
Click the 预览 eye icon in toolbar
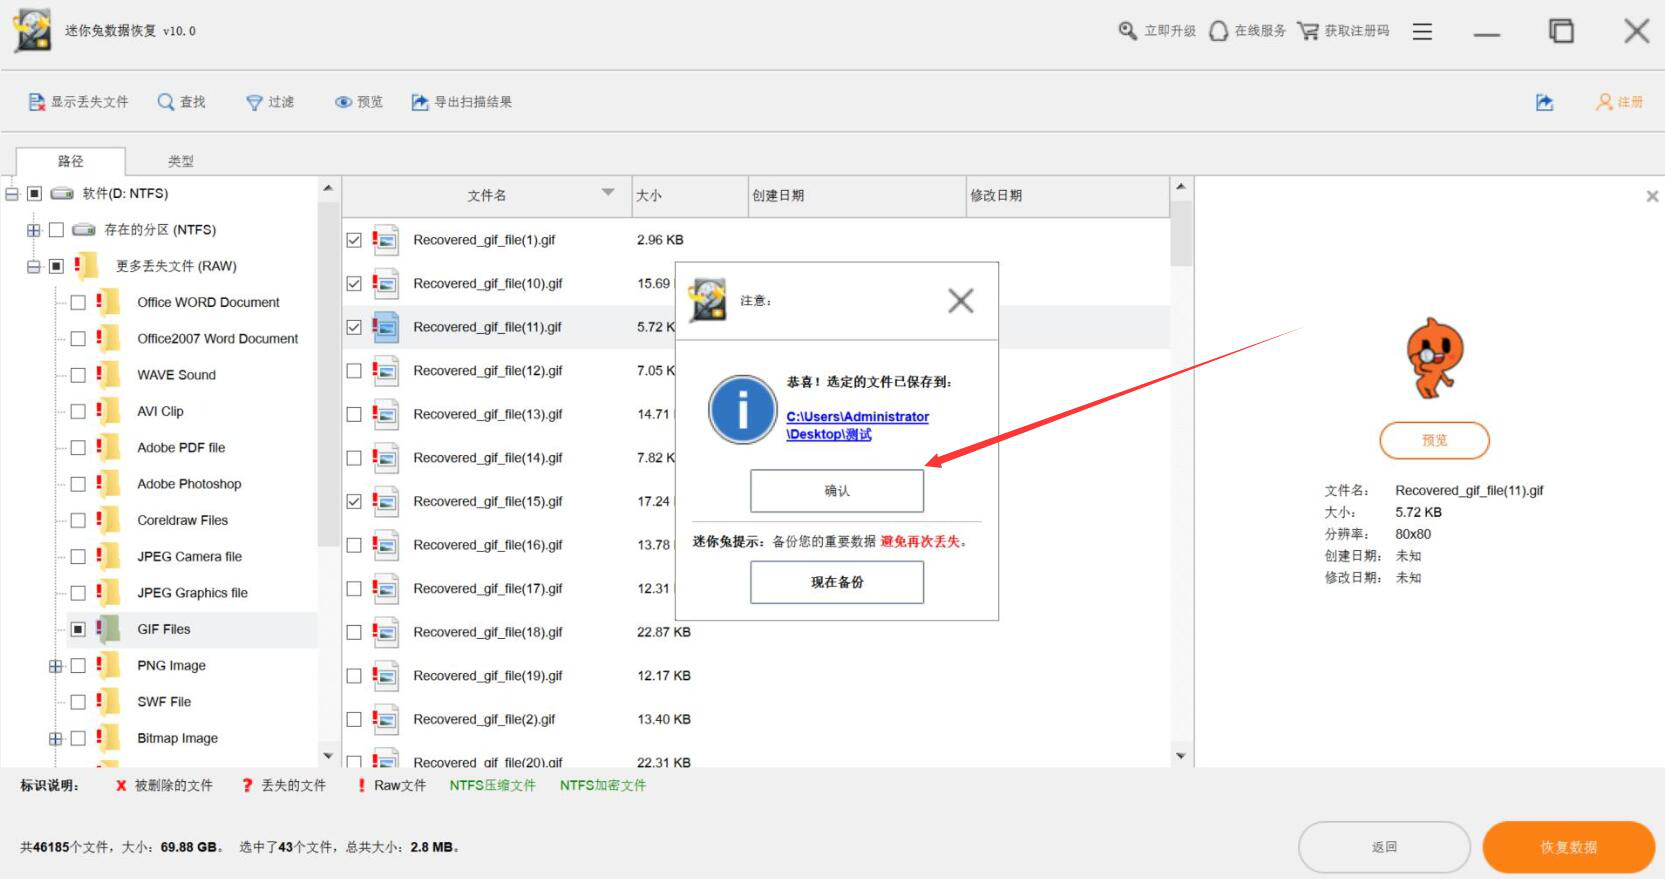[343, 102]
